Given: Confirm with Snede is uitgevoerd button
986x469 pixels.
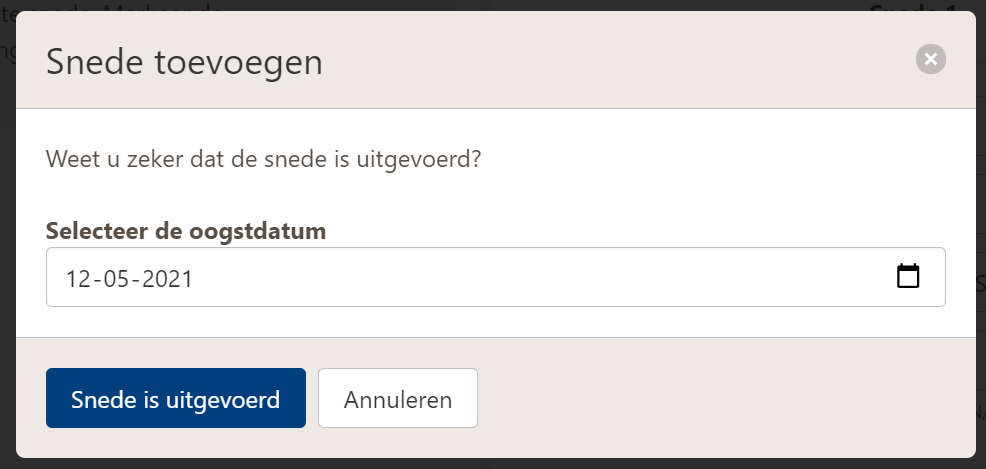Looking at the screenshot, I should [x=175, y=399].
